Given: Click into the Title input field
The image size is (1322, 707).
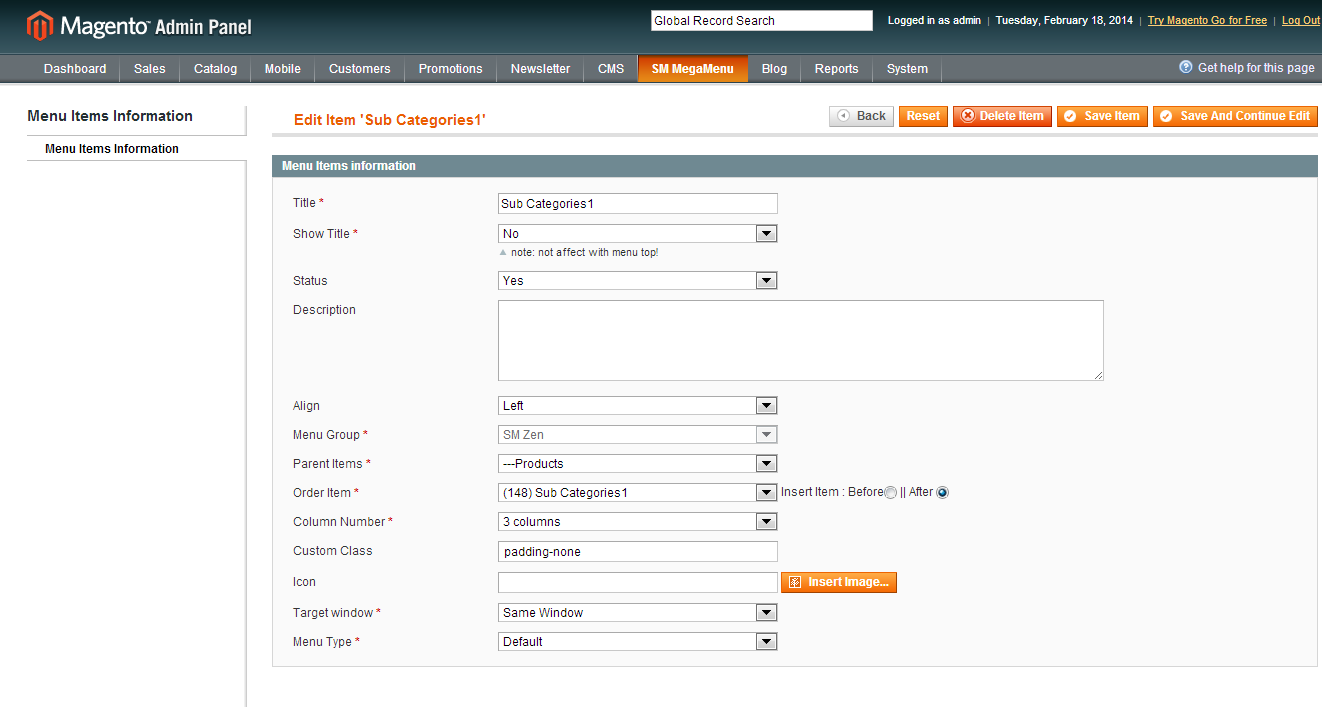Looking at the screenshot, I should (x=638, y=204).
